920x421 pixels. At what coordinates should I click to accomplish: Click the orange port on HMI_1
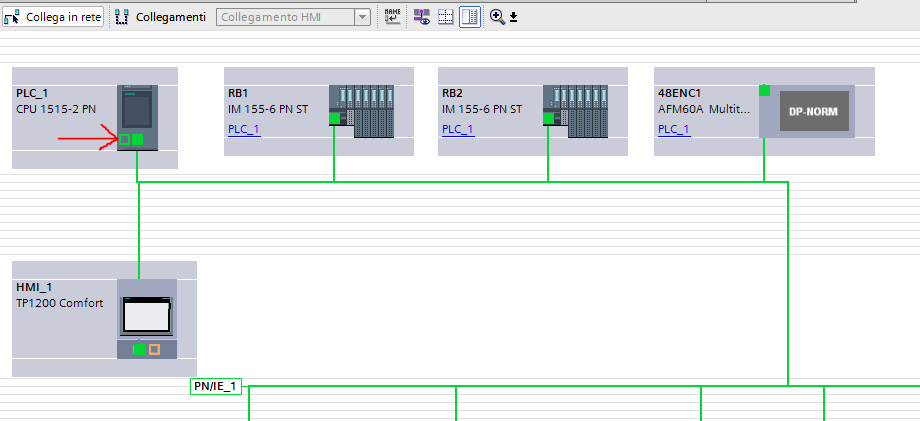(154, 349)
